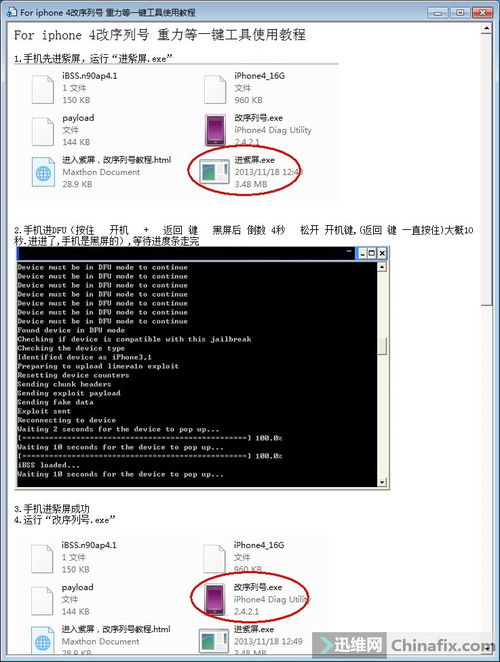Click the upper iPhone4_16G file icon
The height and width of the screenshot is (662, 500).
pos(215,89)
